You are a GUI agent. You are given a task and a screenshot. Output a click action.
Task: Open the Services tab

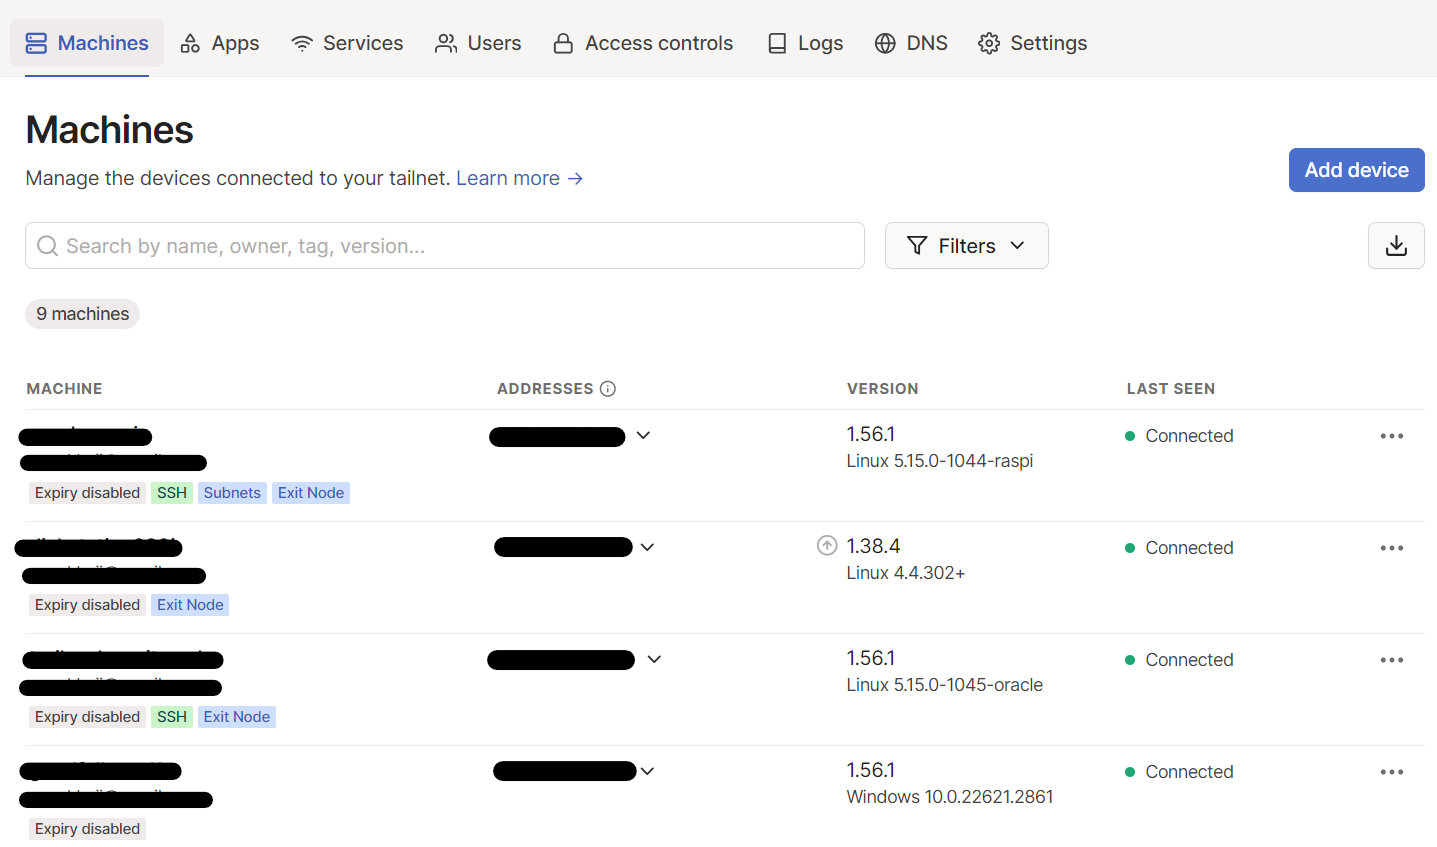coord(347,43)
